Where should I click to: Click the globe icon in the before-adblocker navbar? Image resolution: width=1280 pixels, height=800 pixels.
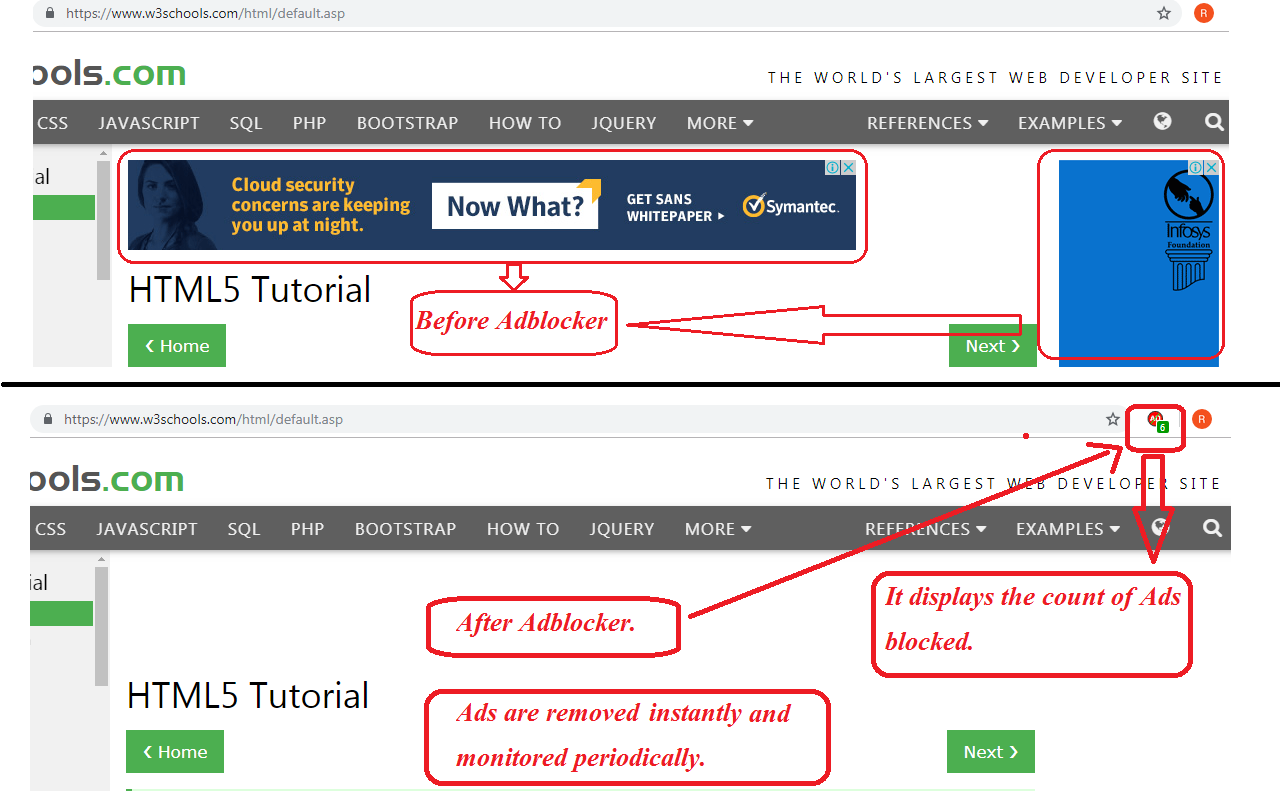pyautogui.click(x=1162, y=121)
